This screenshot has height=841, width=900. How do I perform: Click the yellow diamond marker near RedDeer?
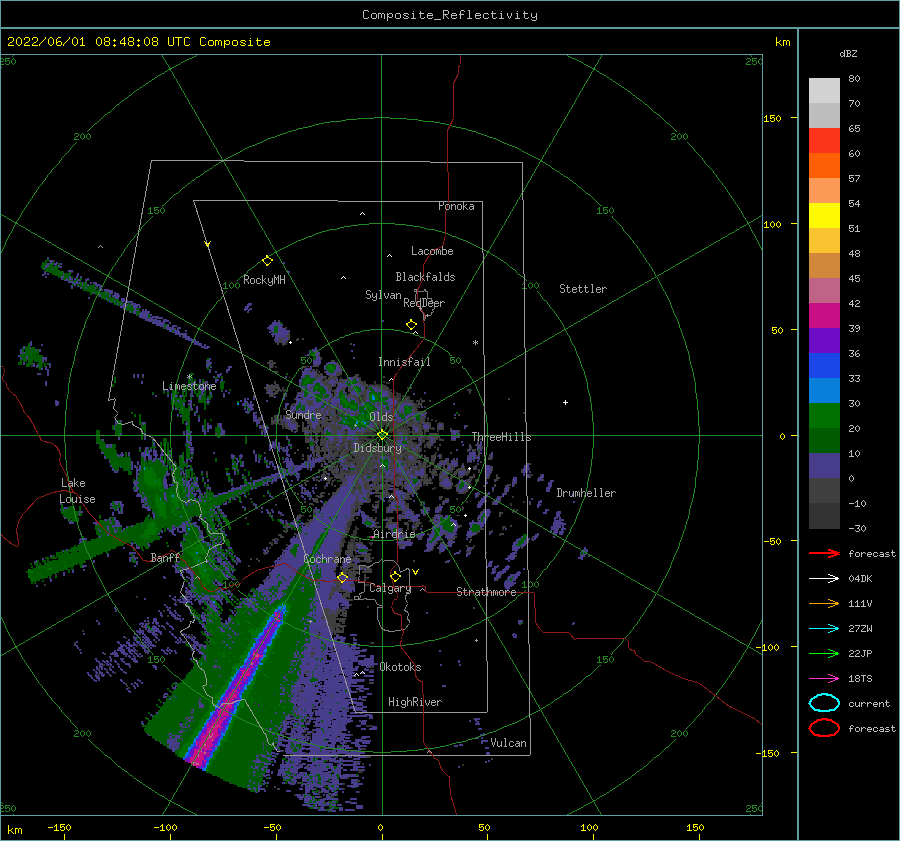tap(411, 325)
